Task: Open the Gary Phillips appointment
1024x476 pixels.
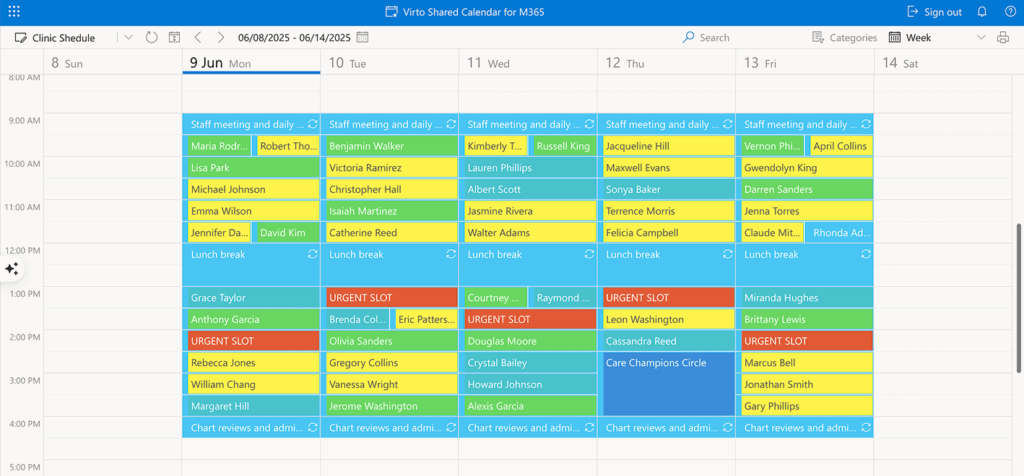Action: click(807, 406)
